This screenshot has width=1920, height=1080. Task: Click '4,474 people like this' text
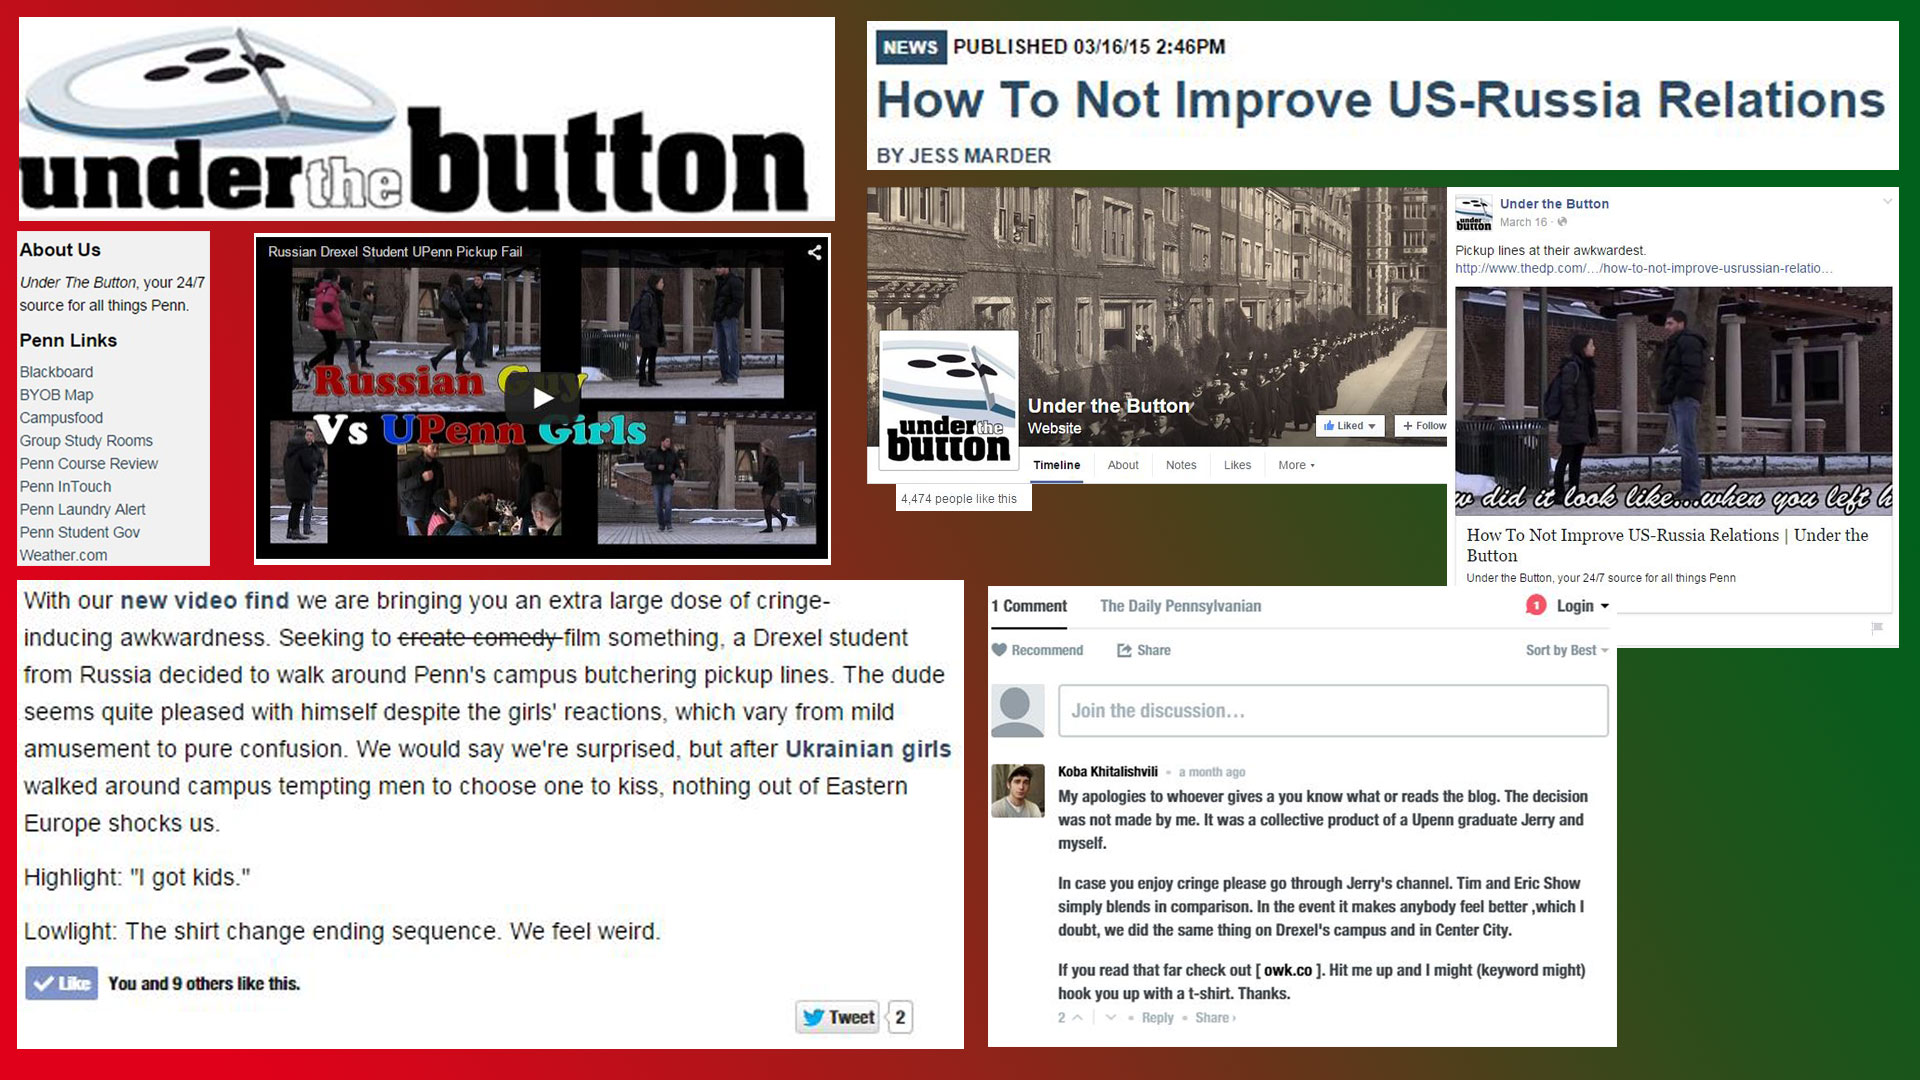click(x=959, y=499)
